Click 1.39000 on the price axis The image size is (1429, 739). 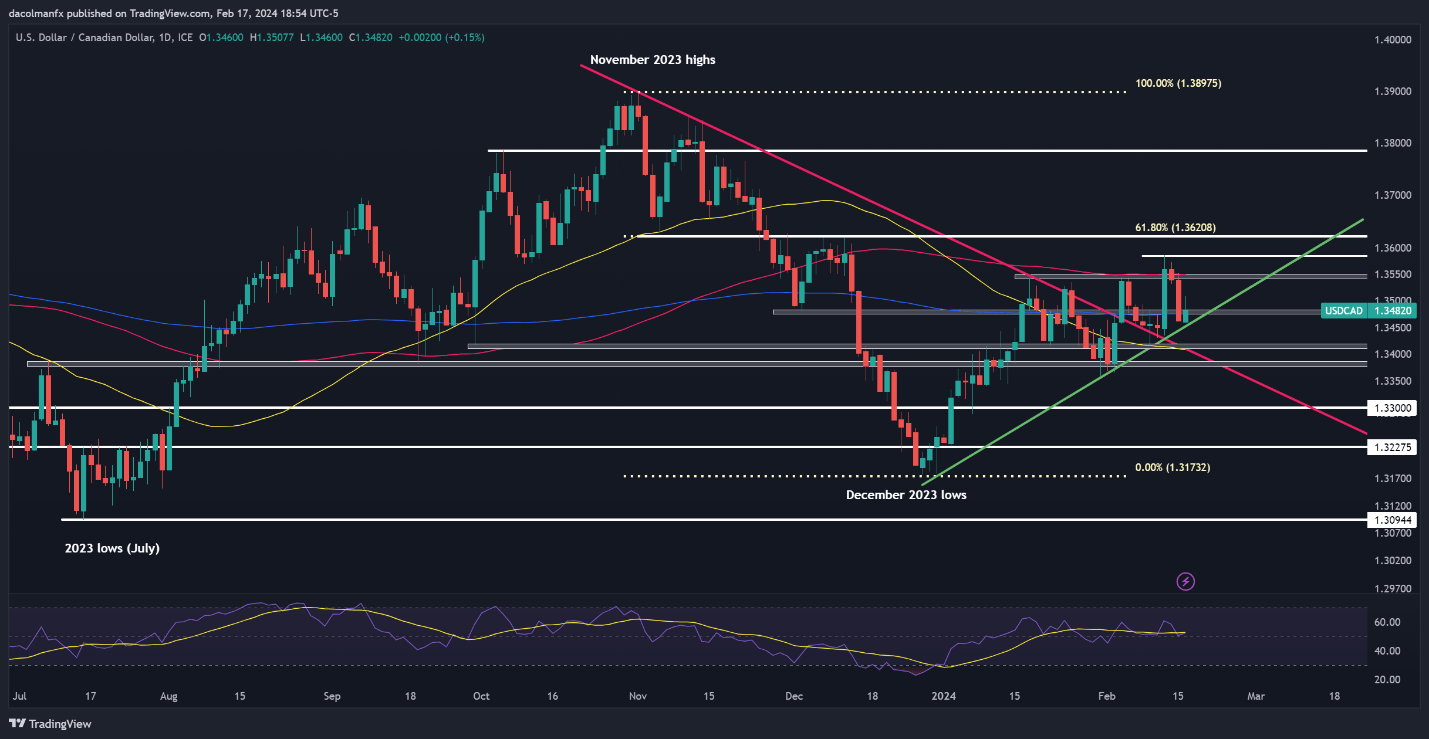(1391, 92)
